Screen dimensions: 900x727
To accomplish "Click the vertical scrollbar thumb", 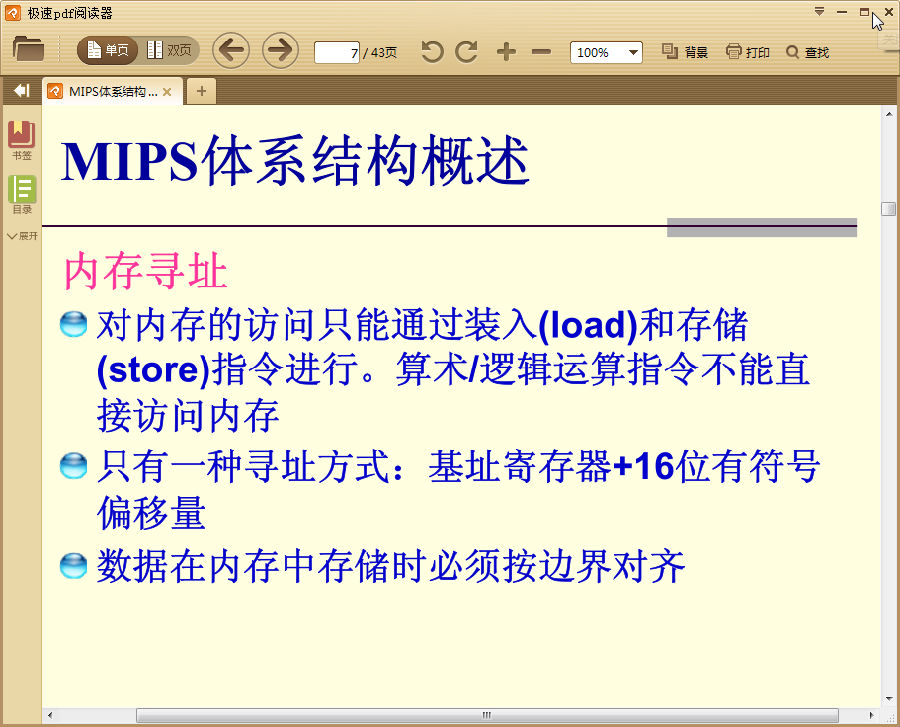I will coord(889,209).
